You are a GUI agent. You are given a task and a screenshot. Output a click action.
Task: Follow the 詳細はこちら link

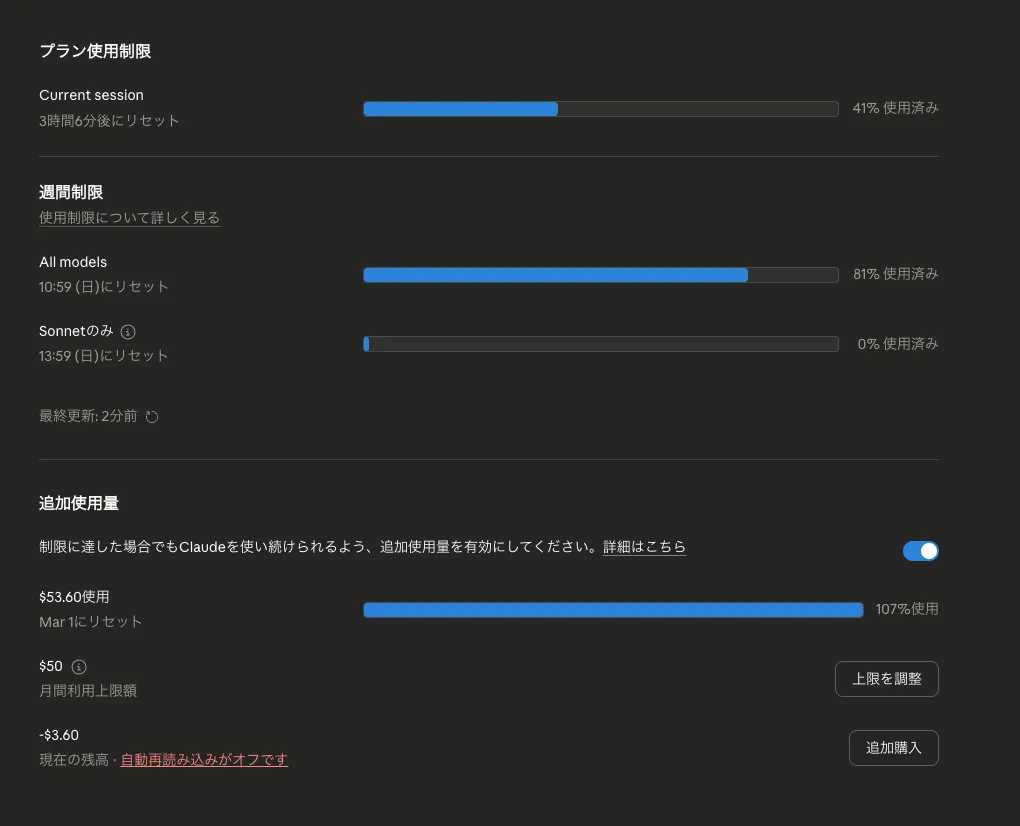point(644,547)
